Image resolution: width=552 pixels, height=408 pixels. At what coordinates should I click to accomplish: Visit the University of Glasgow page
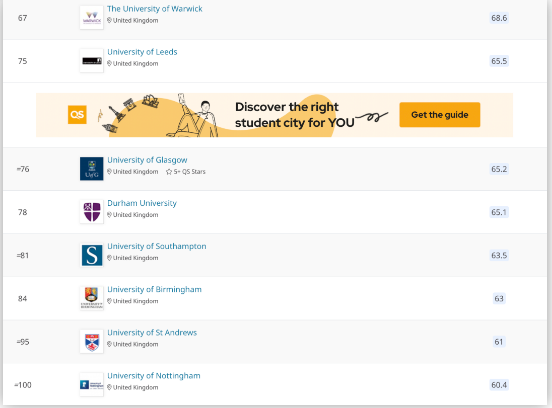click(x=147, y=160)
